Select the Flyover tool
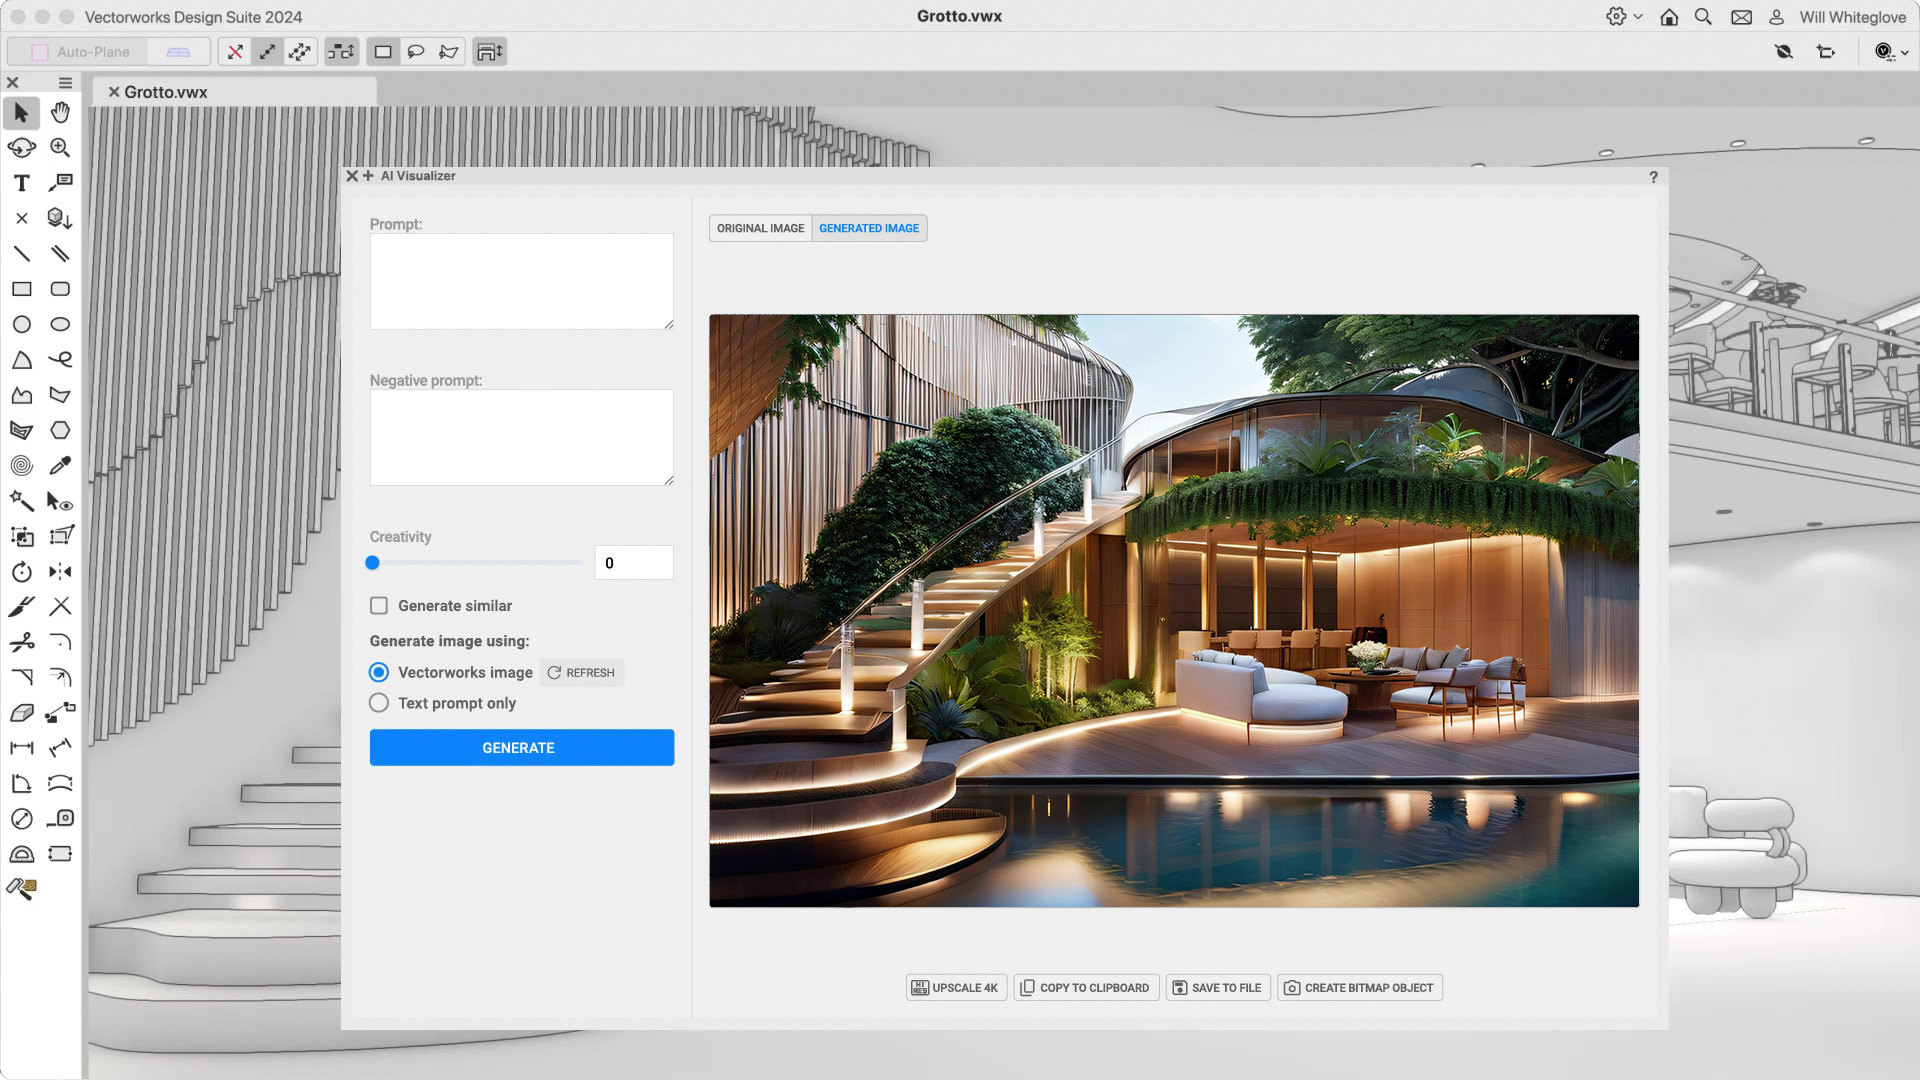 21,148
